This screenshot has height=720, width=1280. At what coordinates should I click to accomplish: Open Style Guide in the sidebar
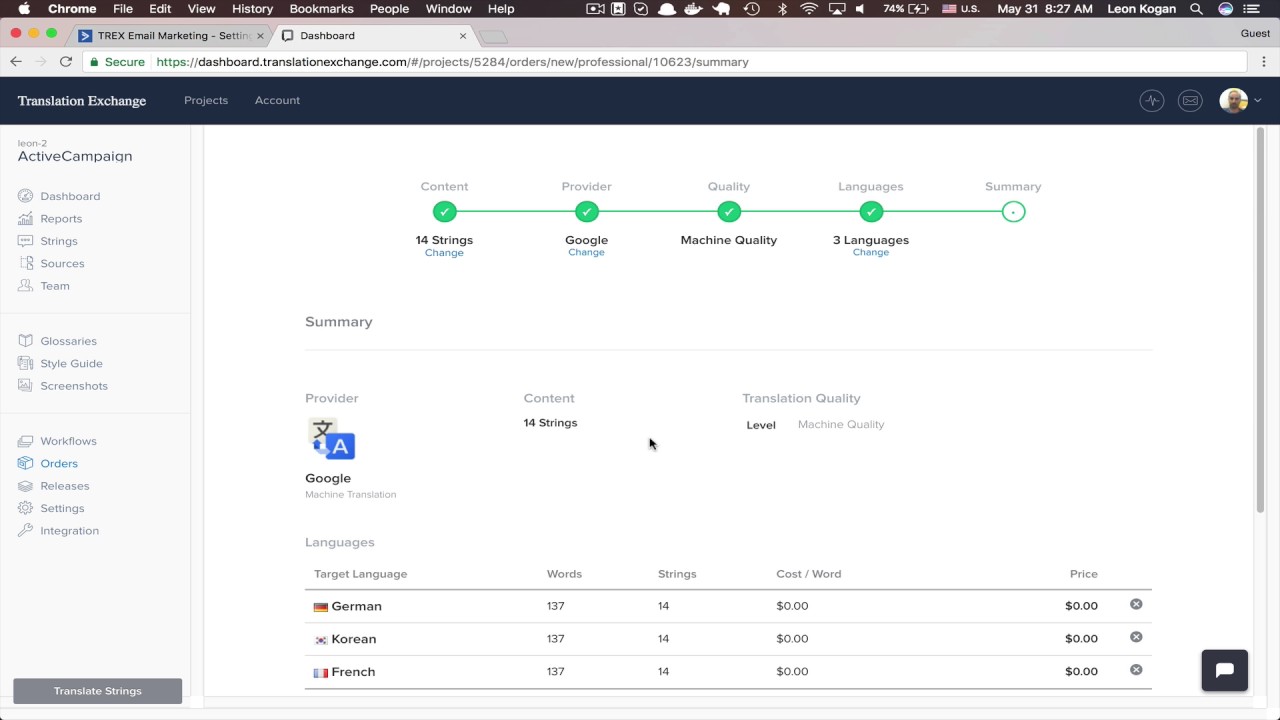click(71, 364)
